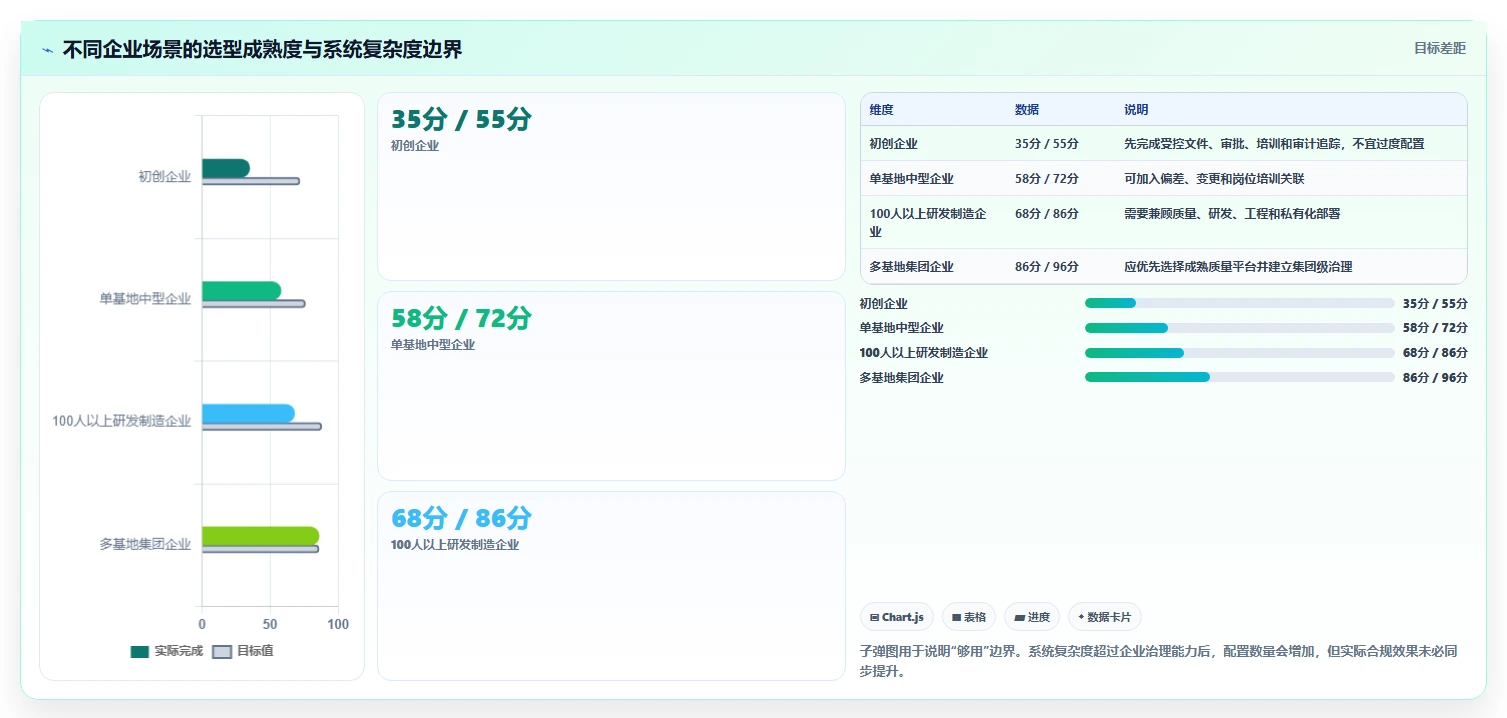Click the 多基地集团企业 y-axis label in chart

click(x=145, y=545)
